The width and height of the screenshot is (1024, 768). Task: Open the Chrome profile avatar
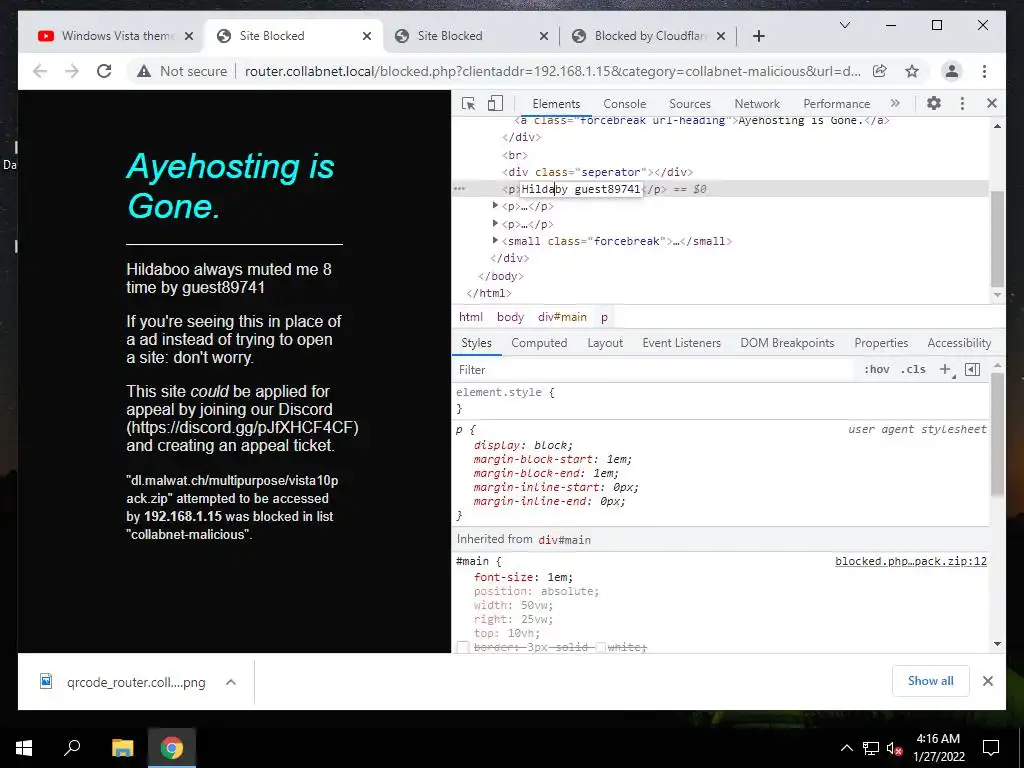952,71
